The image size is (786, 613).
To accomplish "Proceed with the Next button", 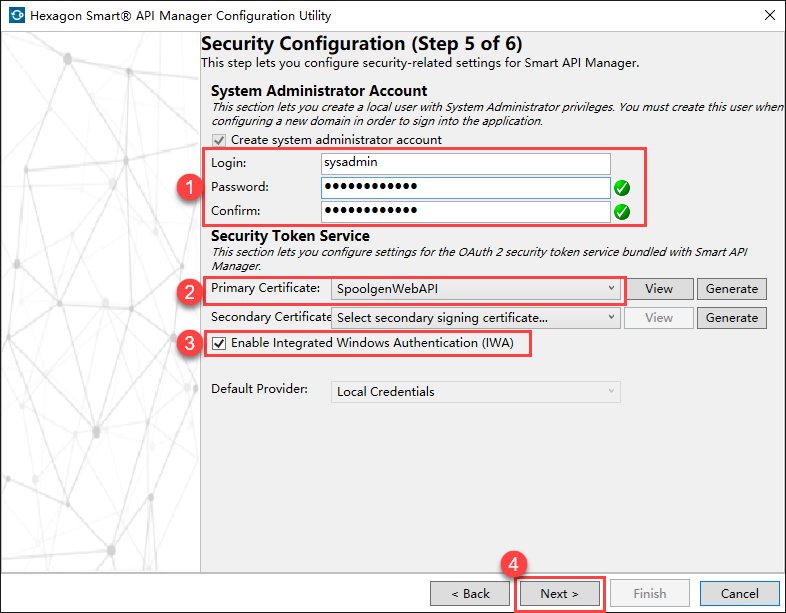I will (x=559, y=593).
